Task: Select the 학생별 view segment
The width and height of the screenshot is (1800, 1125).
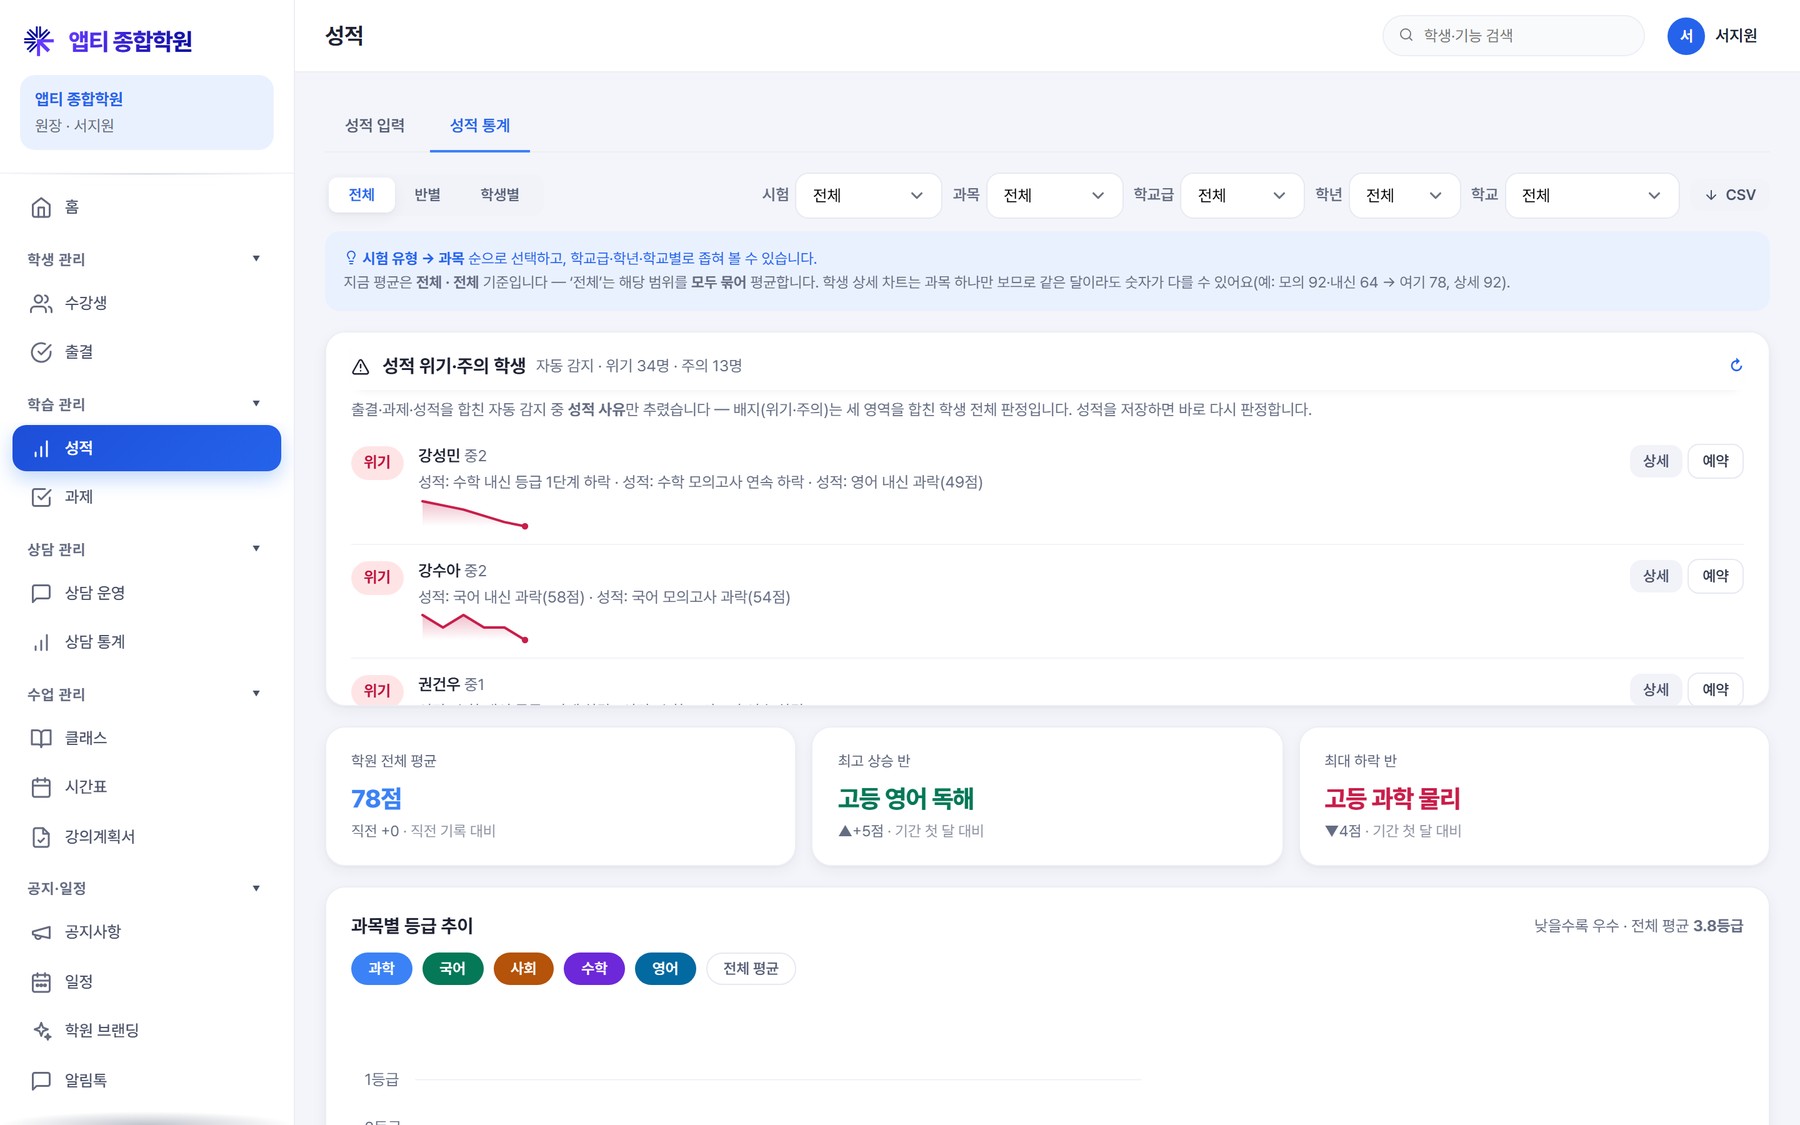Action: [500, 194]
